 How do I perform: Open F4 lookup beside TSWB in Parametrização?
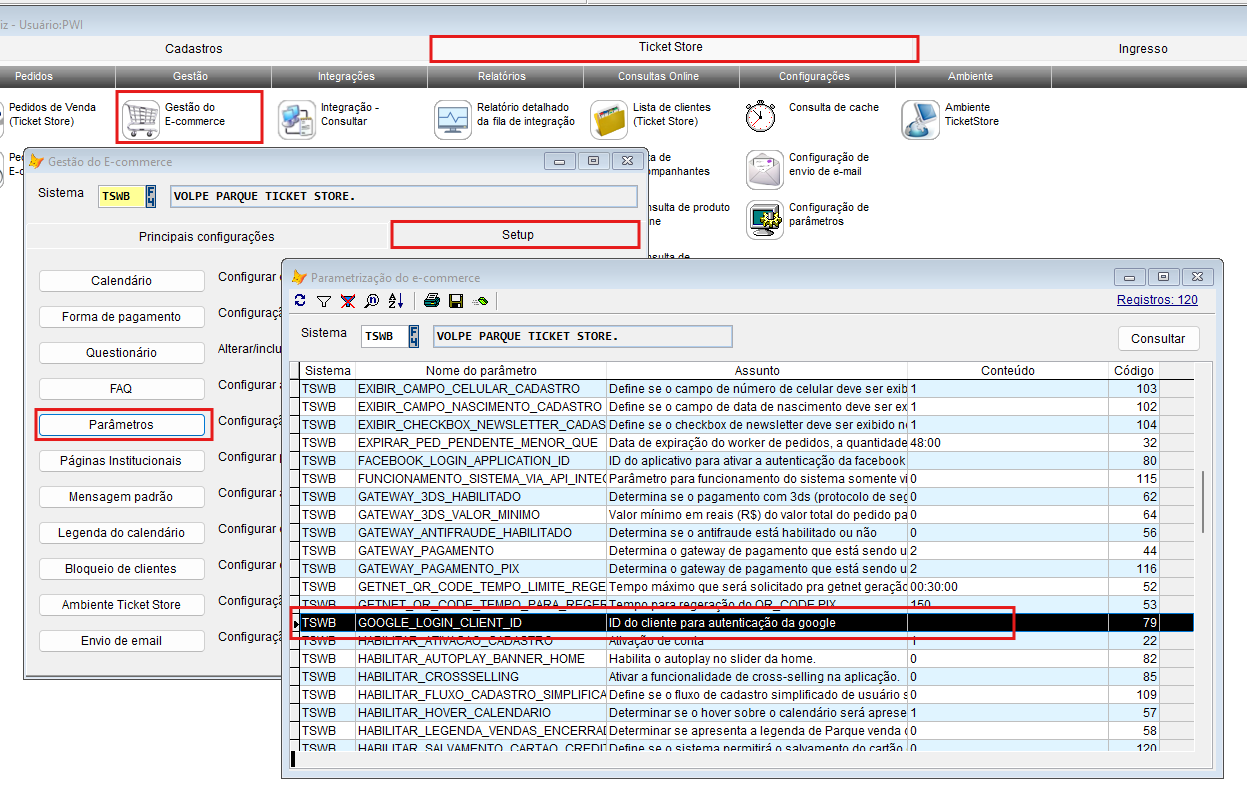(x=414, y=337)
